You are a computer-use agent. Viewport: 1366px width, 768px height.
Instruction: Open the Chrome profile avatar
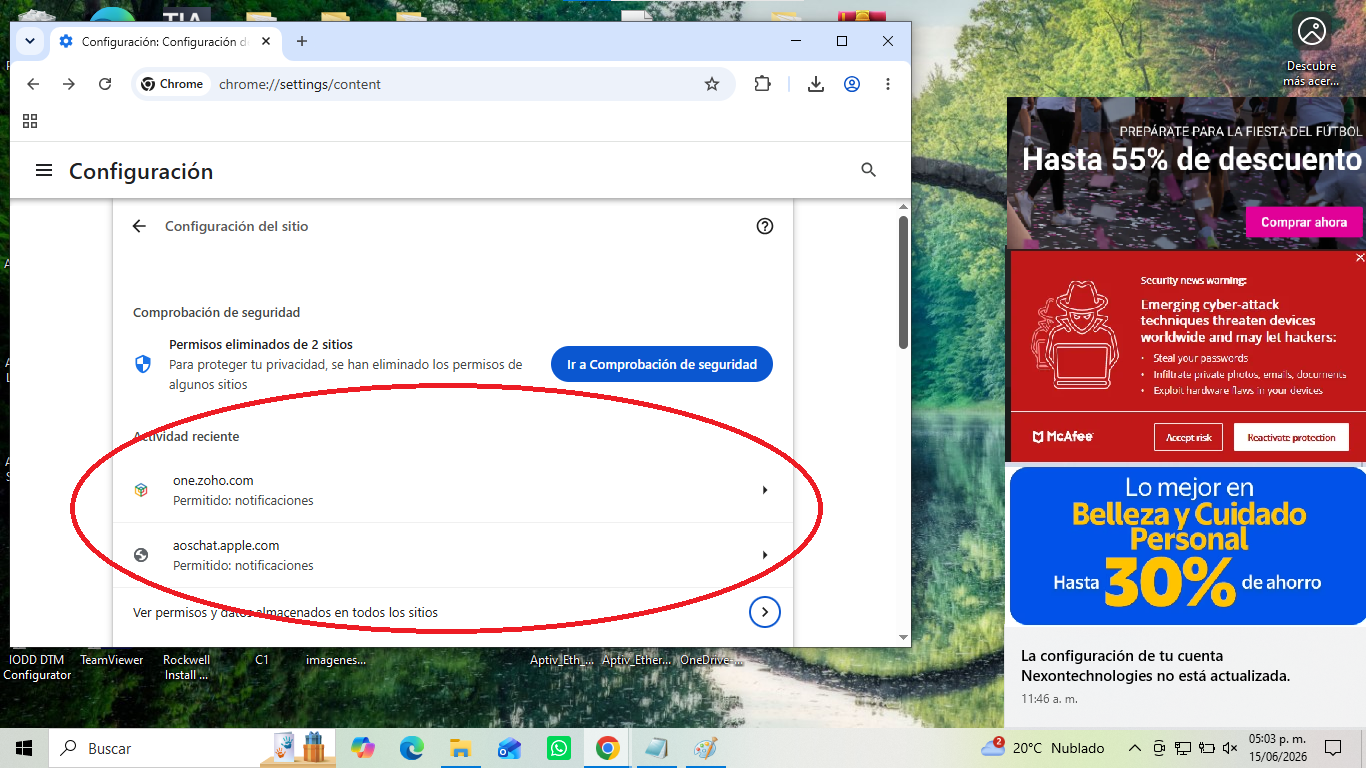point(852,84)
